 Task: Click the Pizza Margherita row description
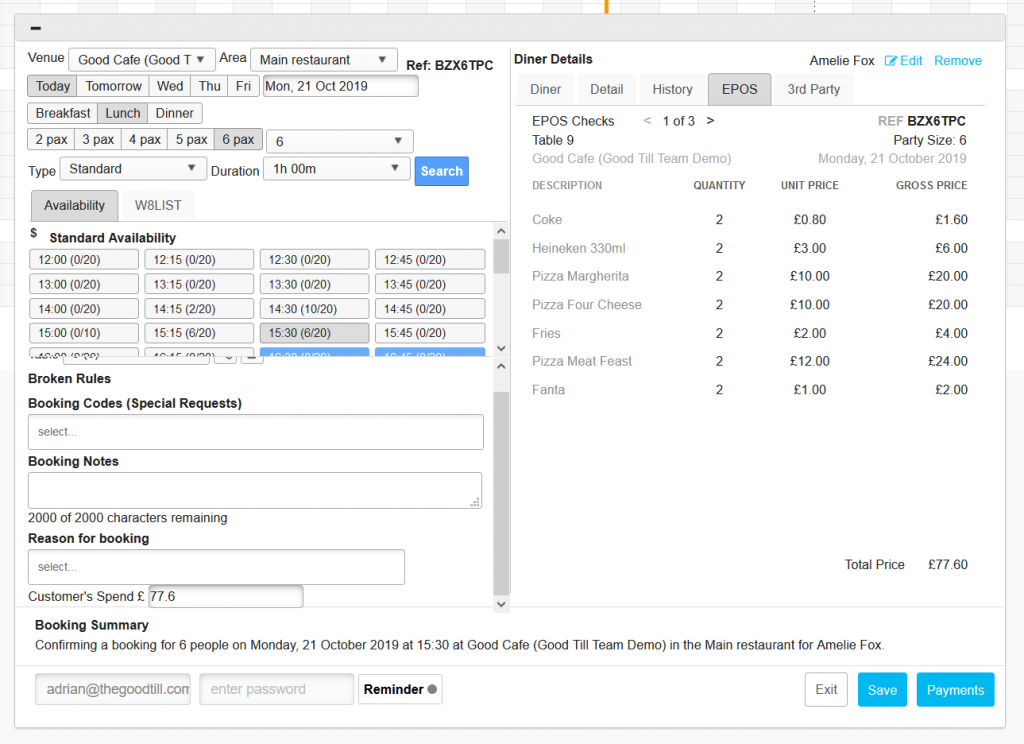pos(580,276)
